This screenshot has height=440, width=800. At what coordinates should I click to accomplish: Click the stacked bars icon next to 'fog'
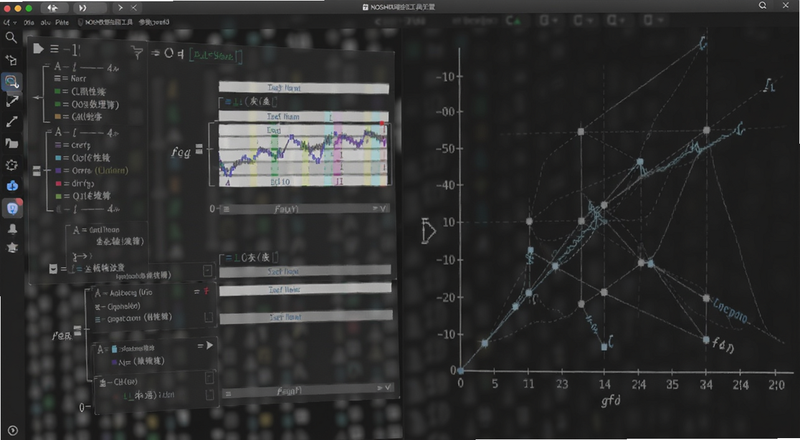(199, 149)
